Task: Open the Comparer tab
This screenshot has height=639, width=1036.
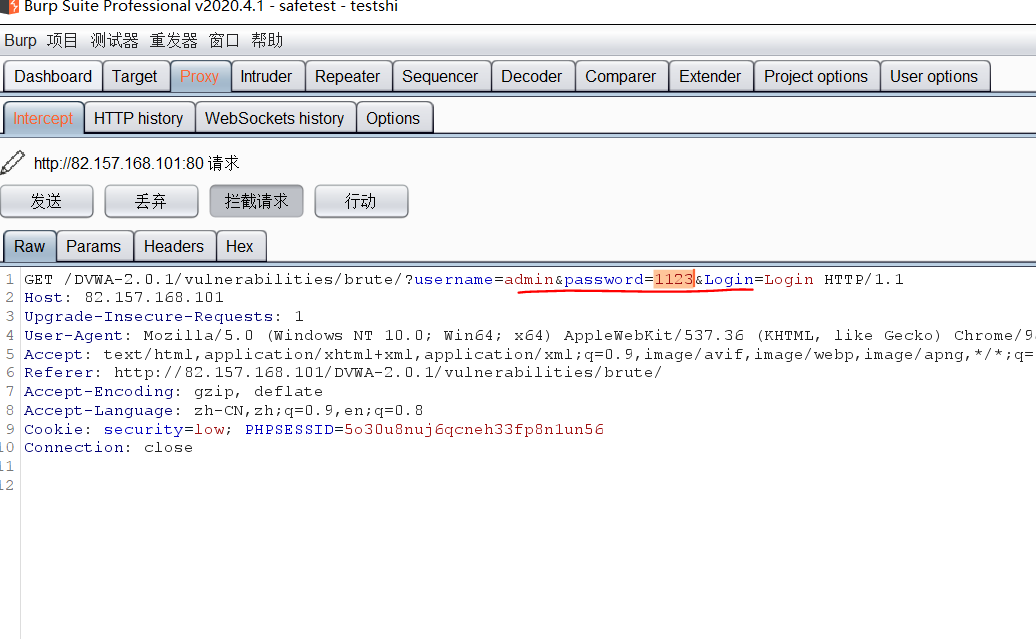Action: tap(621, 77)
